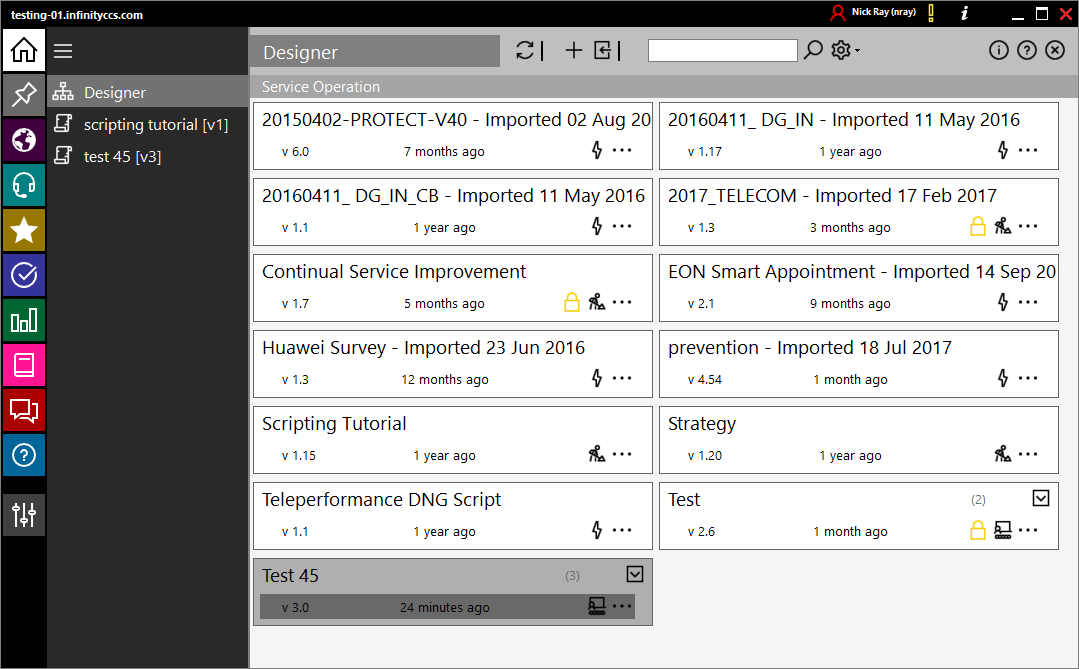The width and height of the screenshot is (1079, 669).
Task: Select Designer in navigation list
Action: [147, 92]
